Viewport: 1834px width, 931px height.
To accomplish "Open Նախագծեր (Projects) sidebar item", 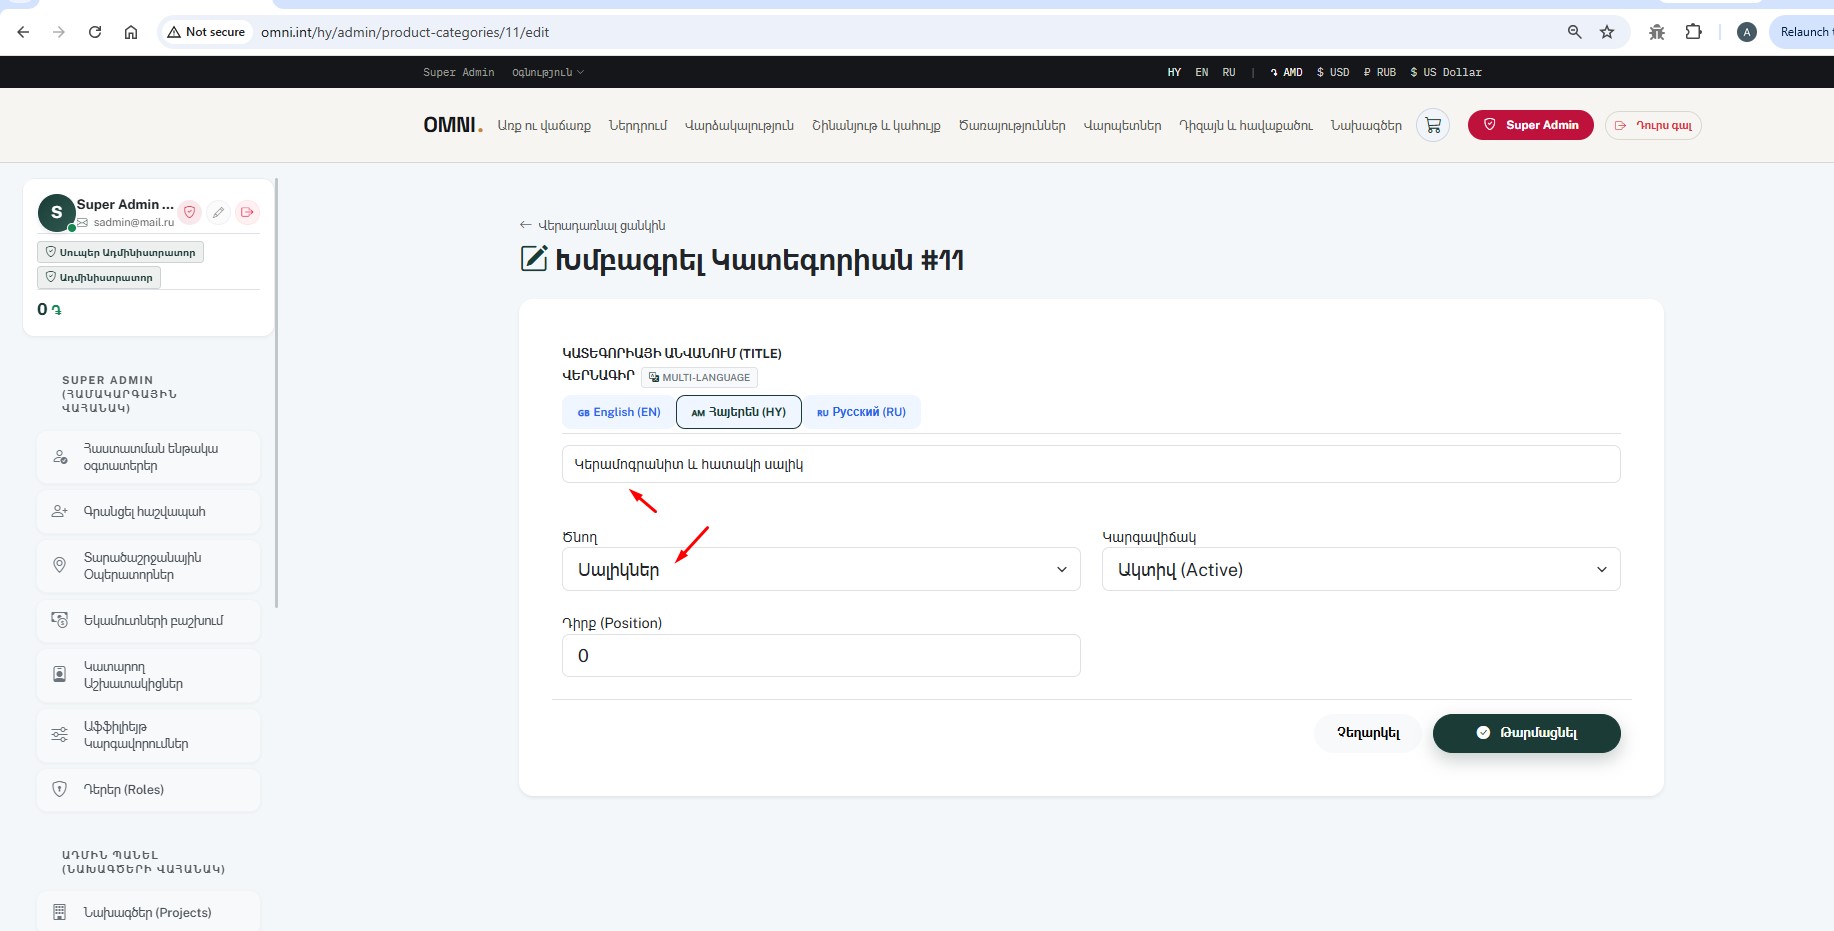I will pyautogui.click(x=148, y=912).
